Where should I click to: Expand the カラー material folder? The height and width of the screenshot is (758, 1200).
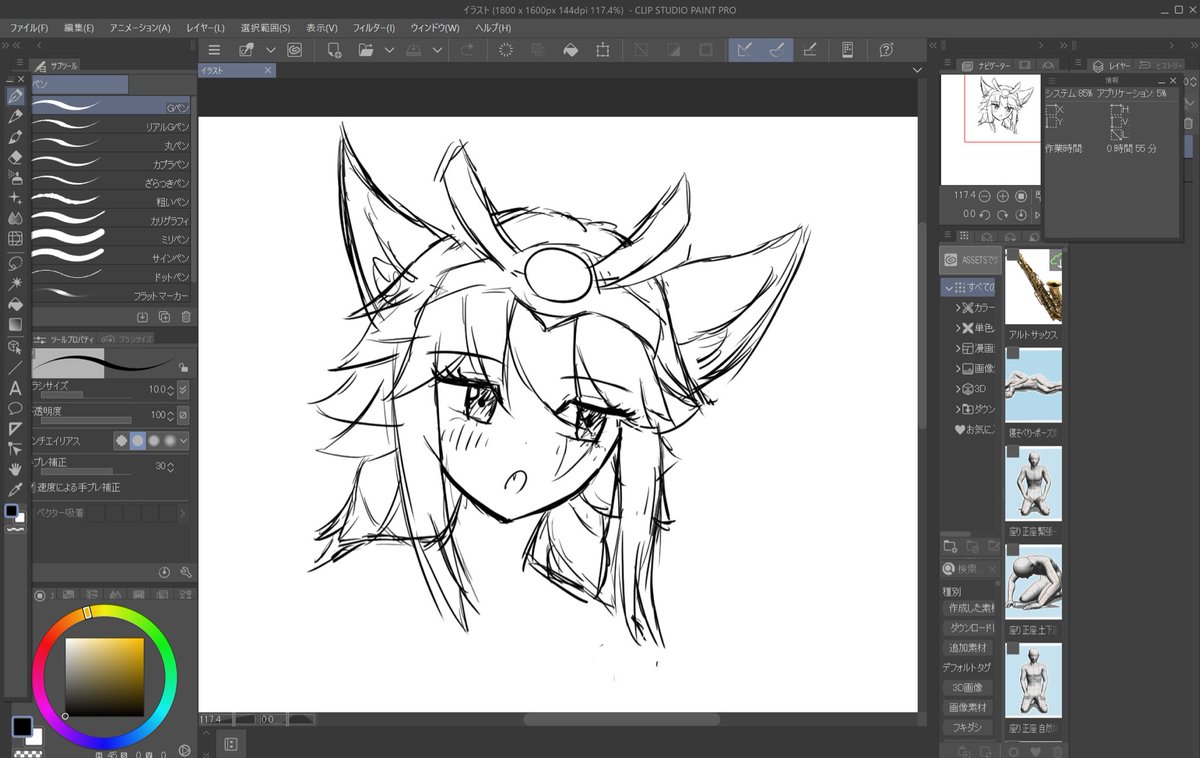tap(958, 308)
